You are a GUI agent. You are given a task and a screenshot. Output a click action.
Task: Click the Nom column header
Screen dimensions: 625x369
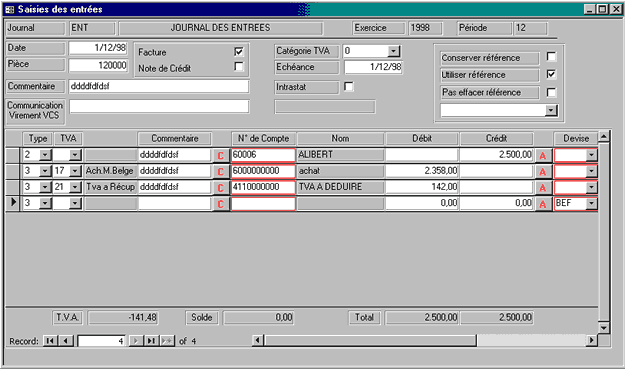pyautogui.click(x=340, y=139)
